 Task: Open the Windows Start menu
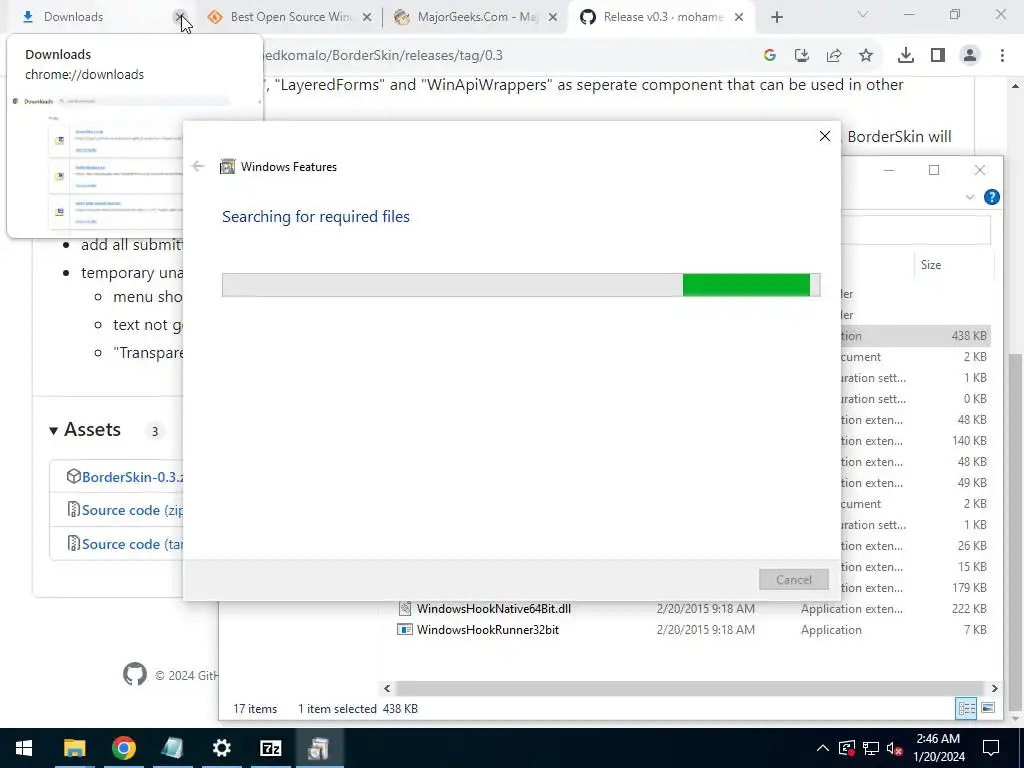click(x=24, y=748)
